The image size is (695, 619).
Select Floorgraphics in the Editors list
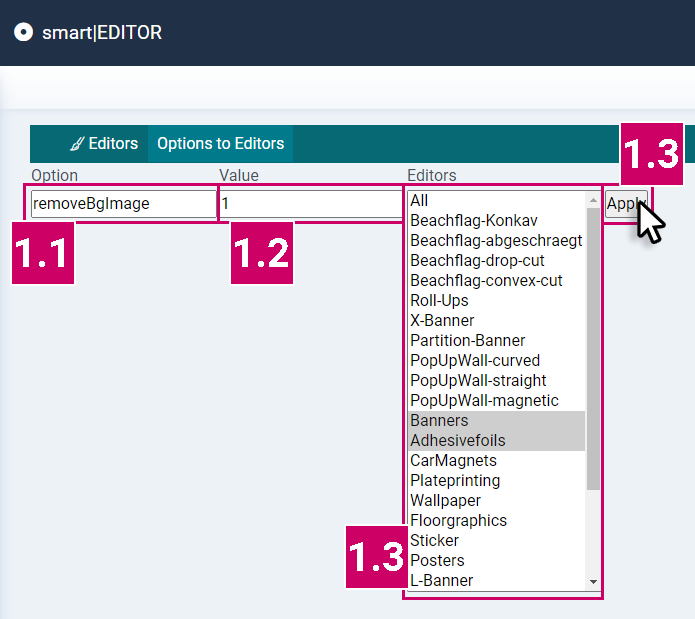[x=496, y=520]
